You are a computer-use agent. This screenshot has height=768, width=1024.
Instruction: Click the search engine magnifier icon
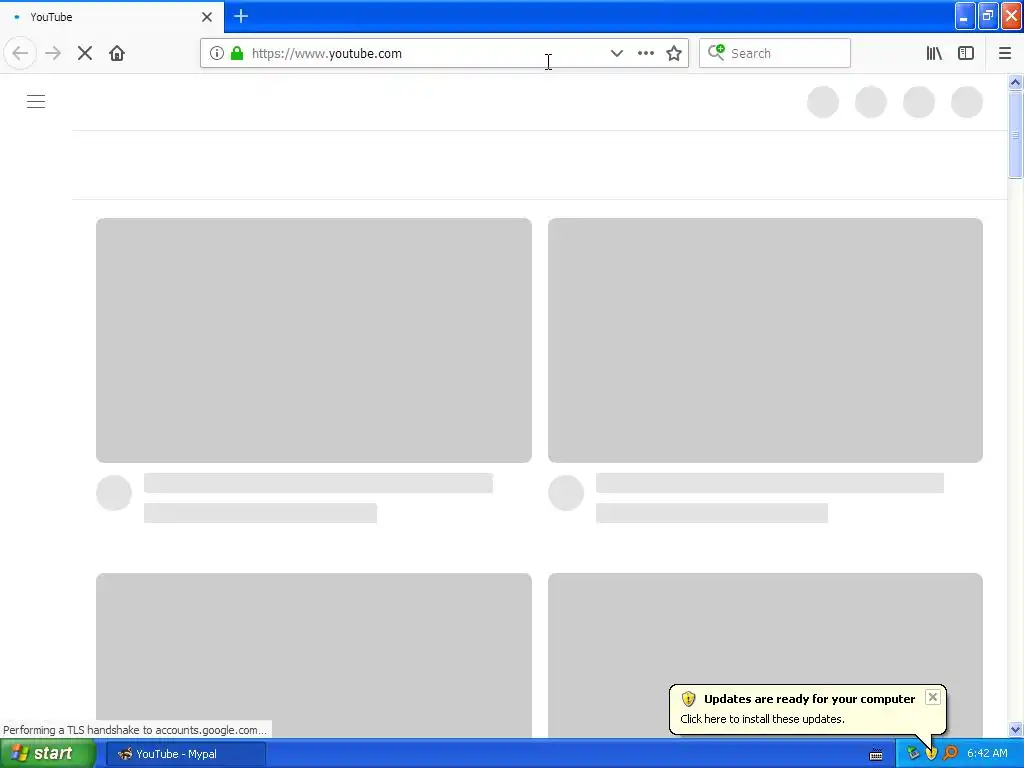point(716,52)
